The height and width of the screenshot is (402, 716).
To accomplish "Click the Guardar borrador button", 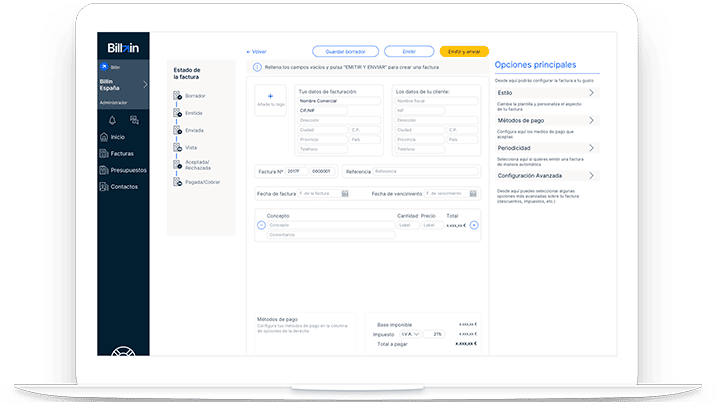I will tap(345, 51).
